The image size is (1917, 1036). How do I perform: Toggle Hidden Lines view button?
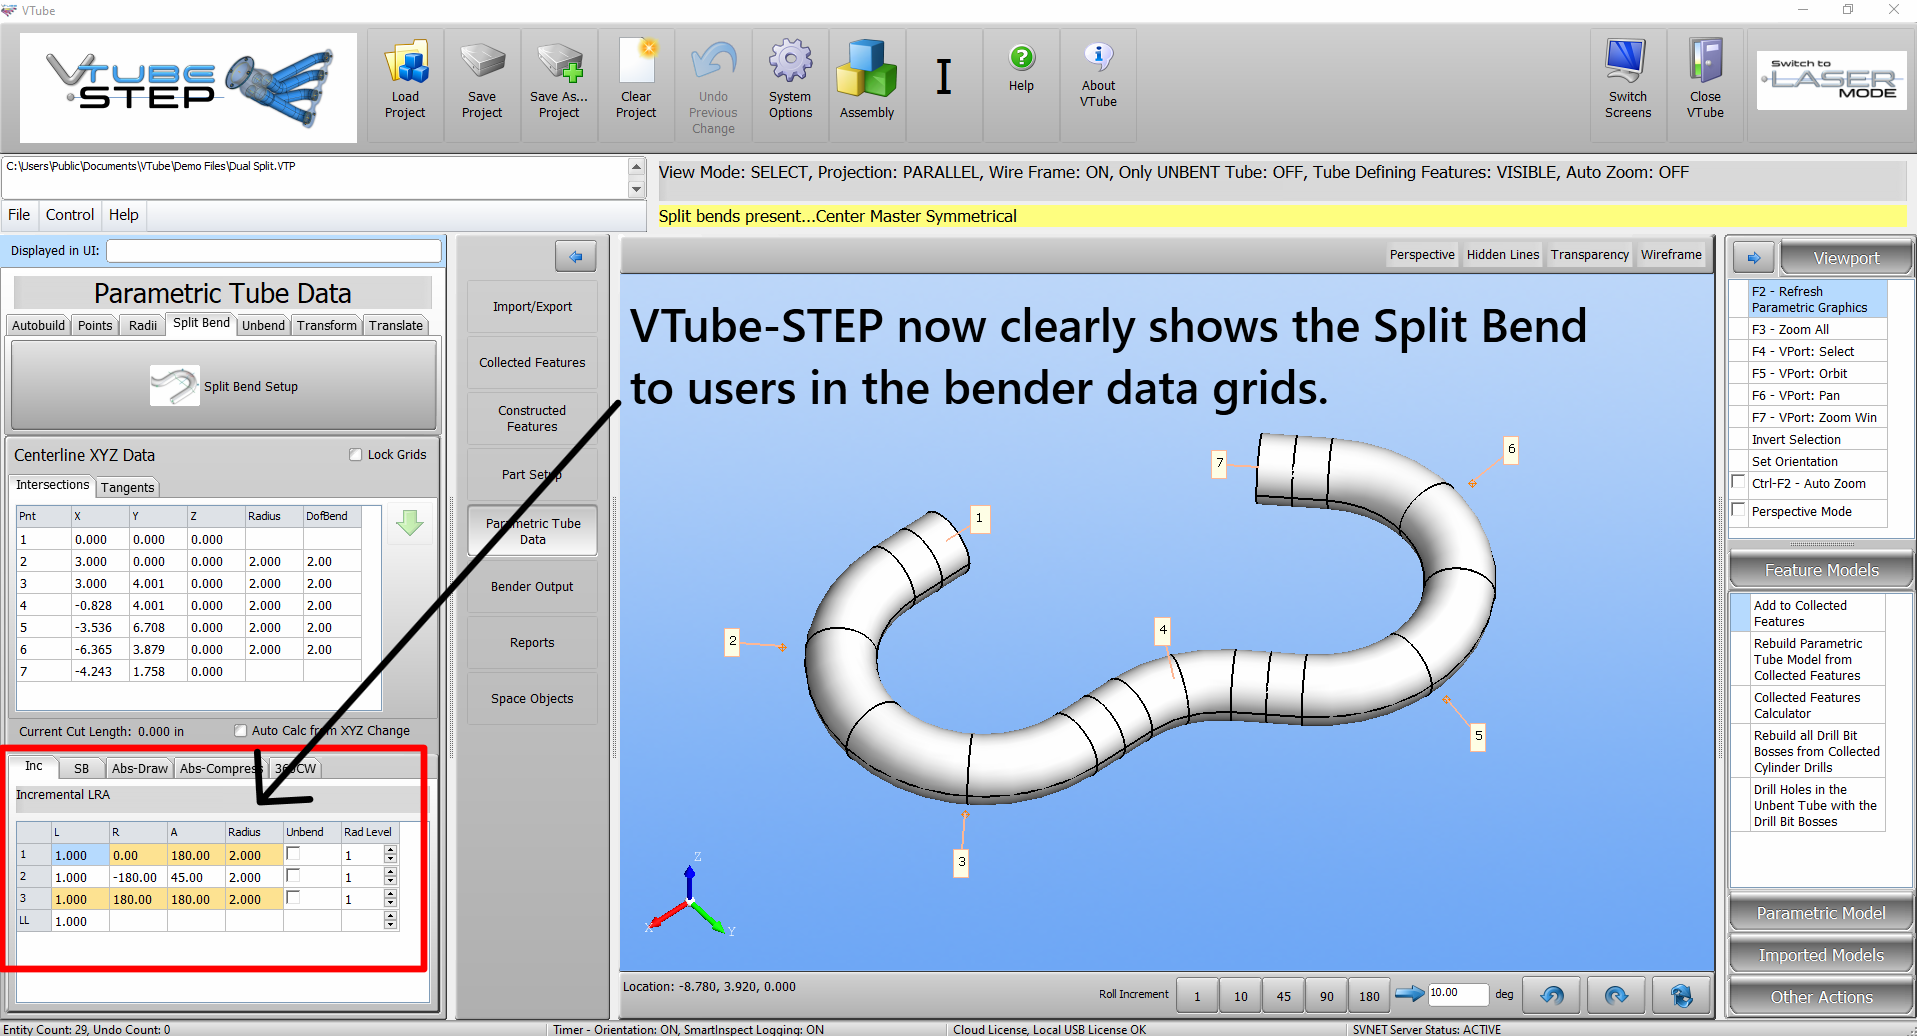(x=1503, y=255)
